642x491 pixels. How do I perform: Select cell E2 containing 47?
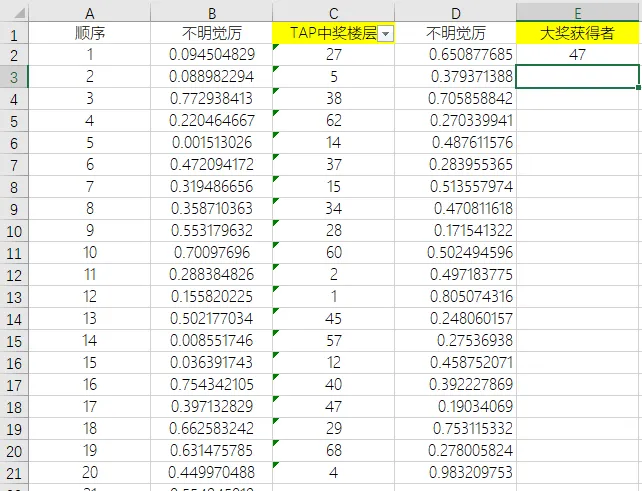[578, 54]
